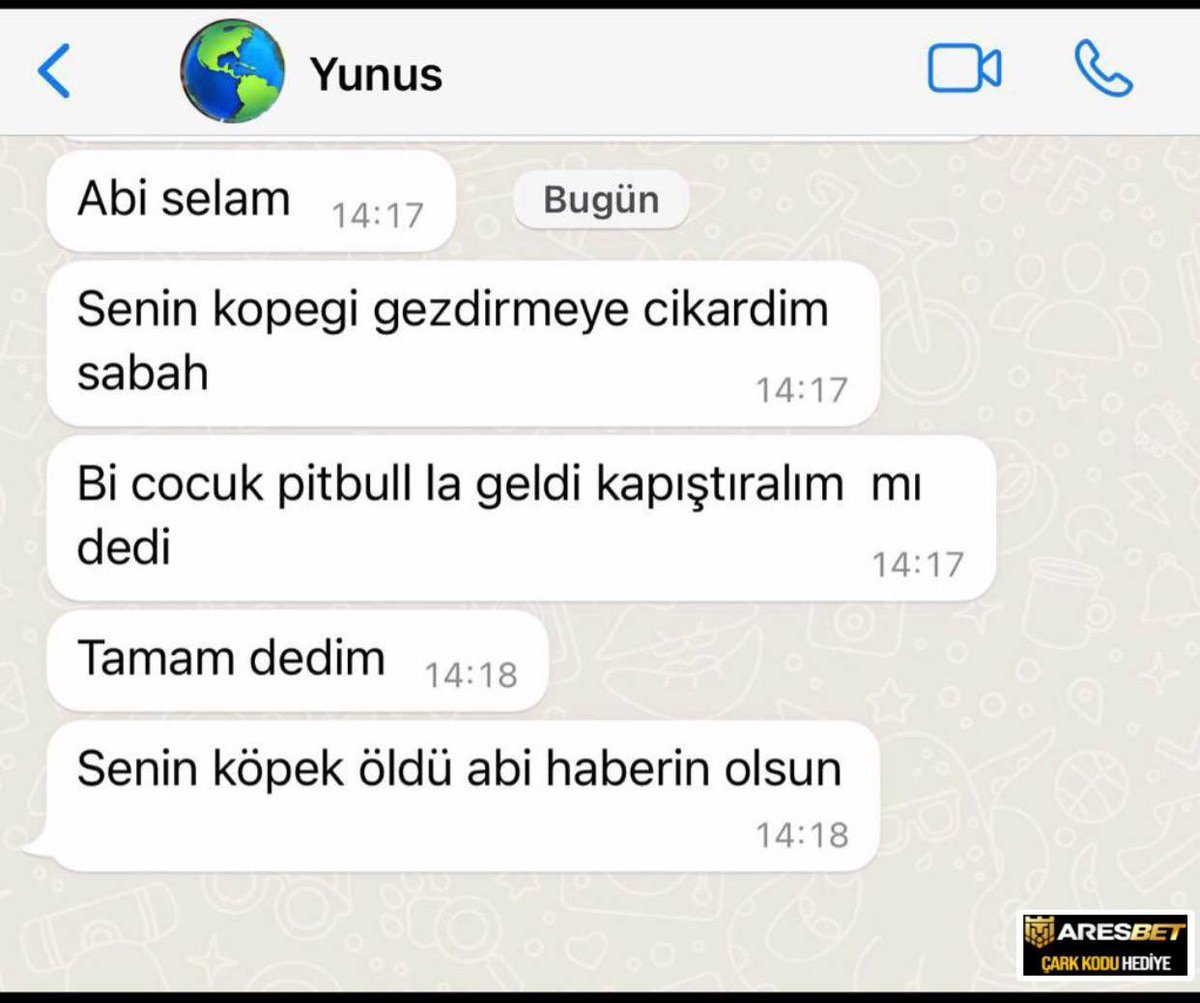The image size is (1200, 1003).
Task: Tap the 14:18 timestamp on "Tamam dedim"
Action: click(x=471, y=676)
